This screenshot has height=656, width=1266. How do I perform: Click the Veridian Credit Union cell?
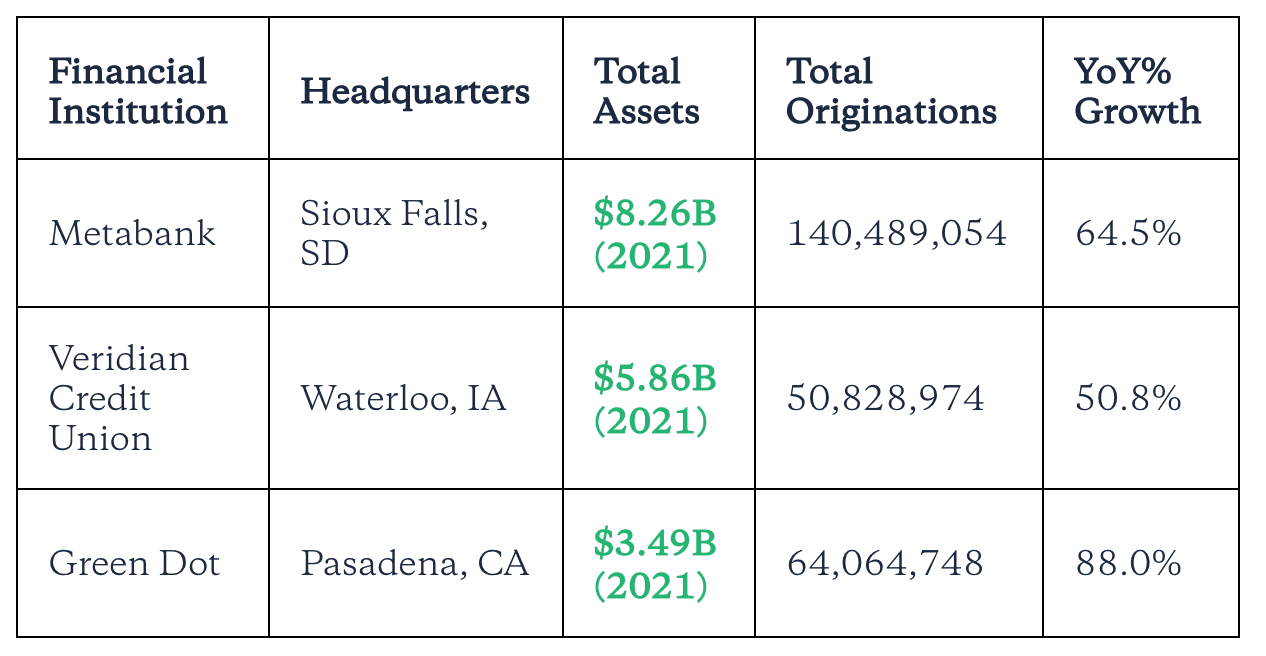click(119, 398)
